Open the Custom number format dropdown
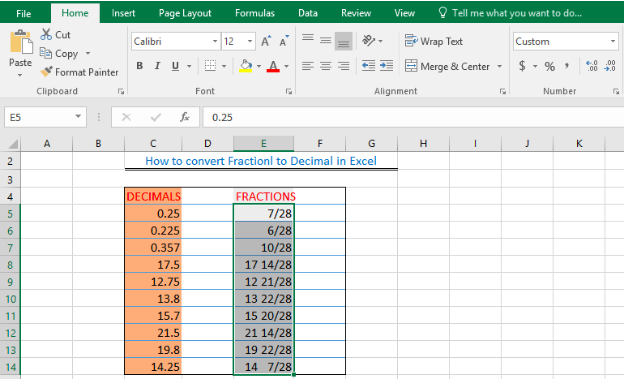 [x=613, y=41]
